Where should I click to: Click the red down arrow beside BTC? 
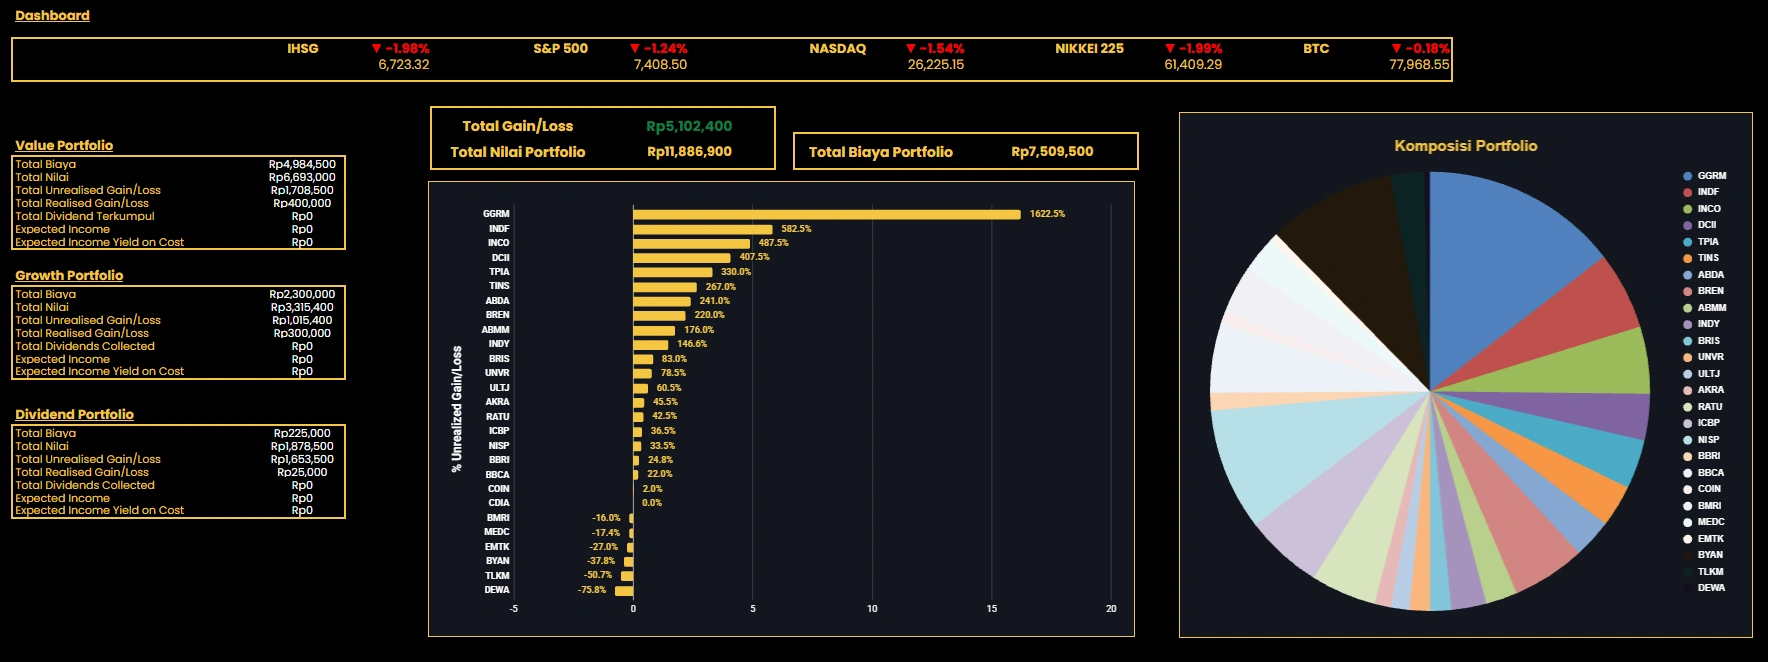click(x=1396, y=48)
